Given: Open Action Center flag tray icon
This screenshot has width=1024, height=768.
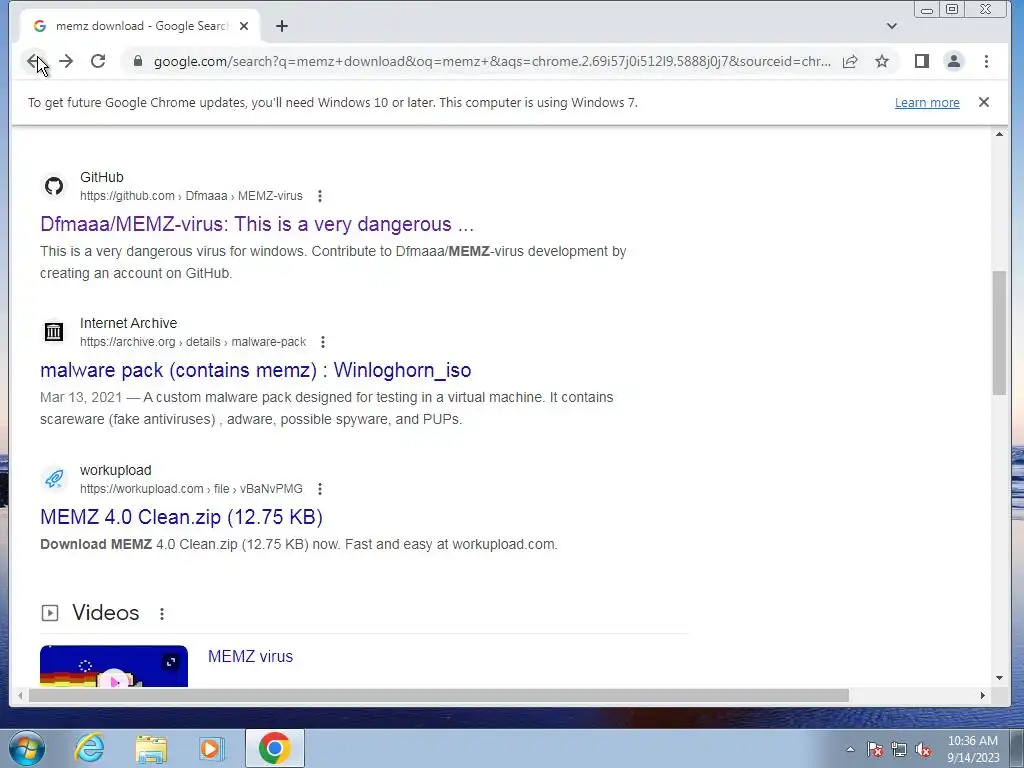Looking at the screenshot, I should click(x=875, y=749).
